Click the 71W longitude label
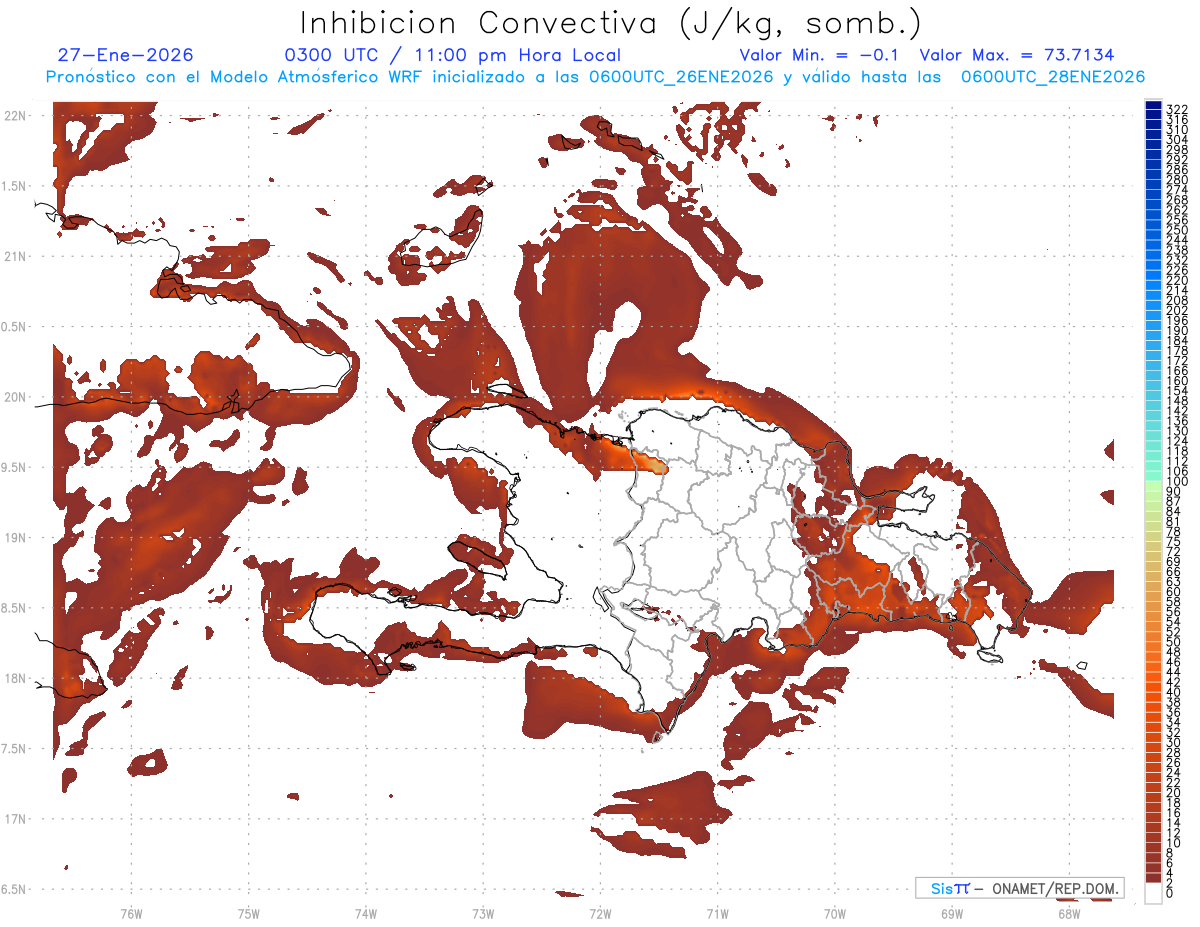The width and height of the screenshot is (1200, 927). (717, 912)
